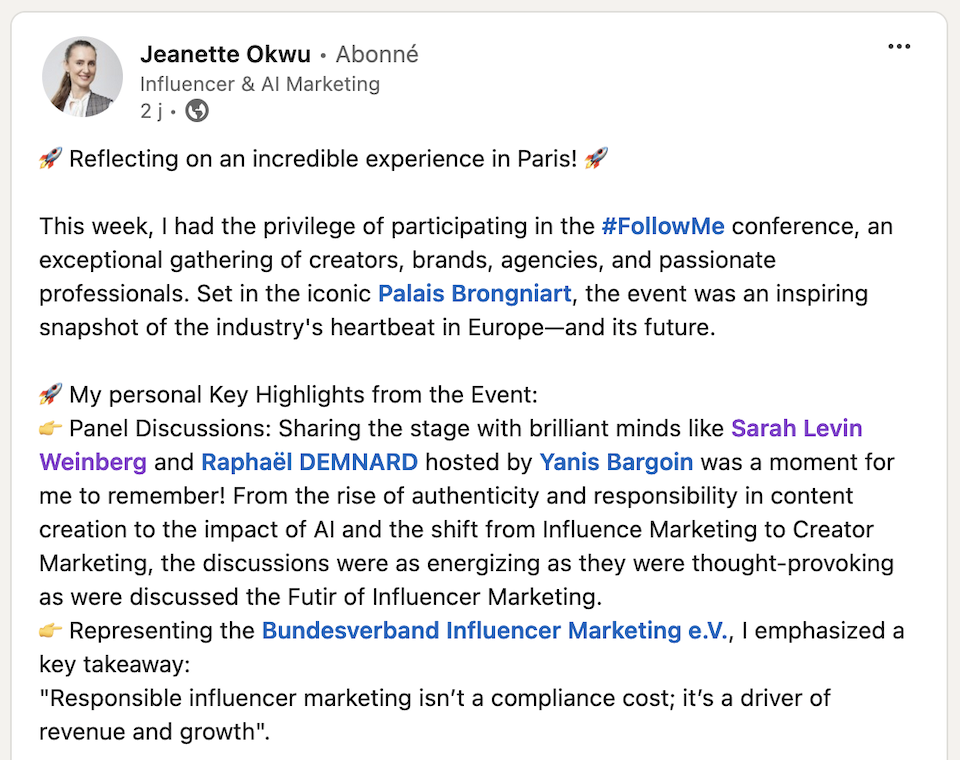Click the globe public visibility icon
The height and width of the screenshot is (760, 960).
click(x=197, y=111)
